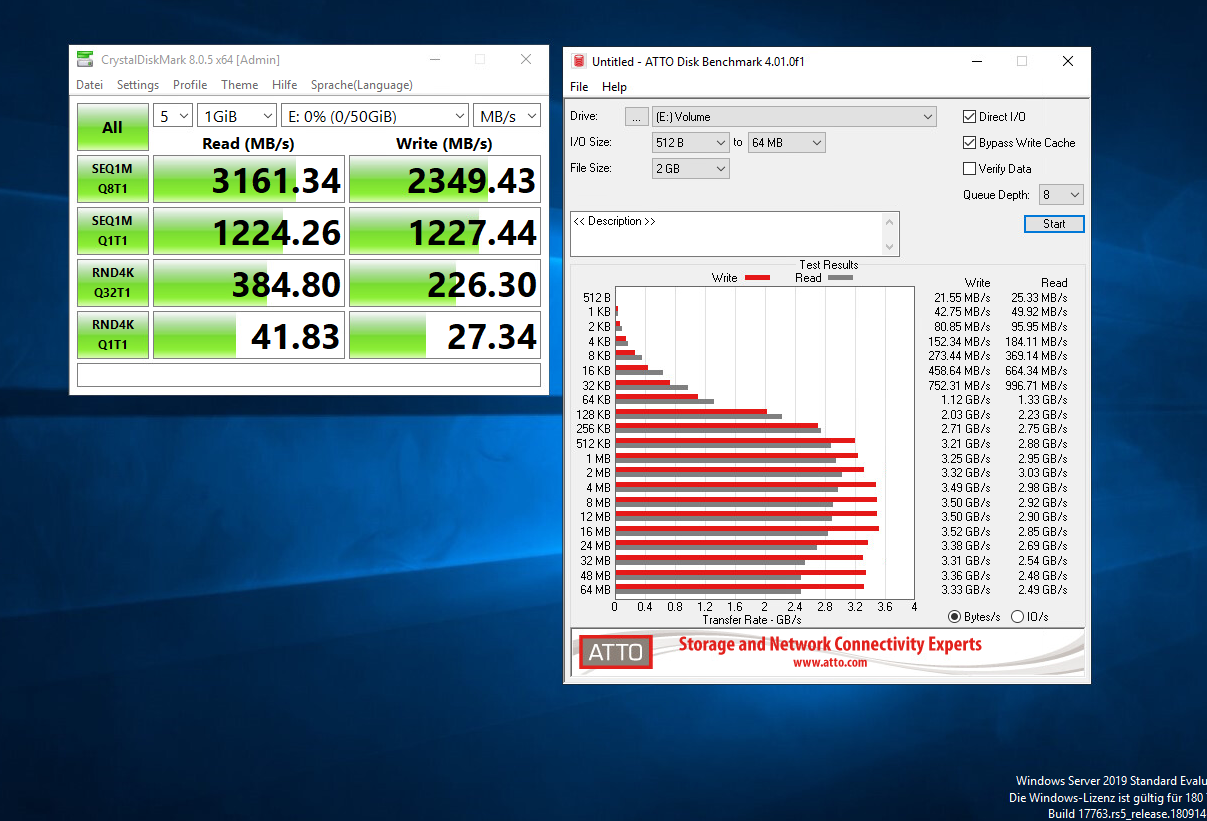Image resolution: width=1207 pixels, height=821 pixels.
Task: Click the red write bar for 16 MB
Action: pyautogui.click(x=747, y=528)
